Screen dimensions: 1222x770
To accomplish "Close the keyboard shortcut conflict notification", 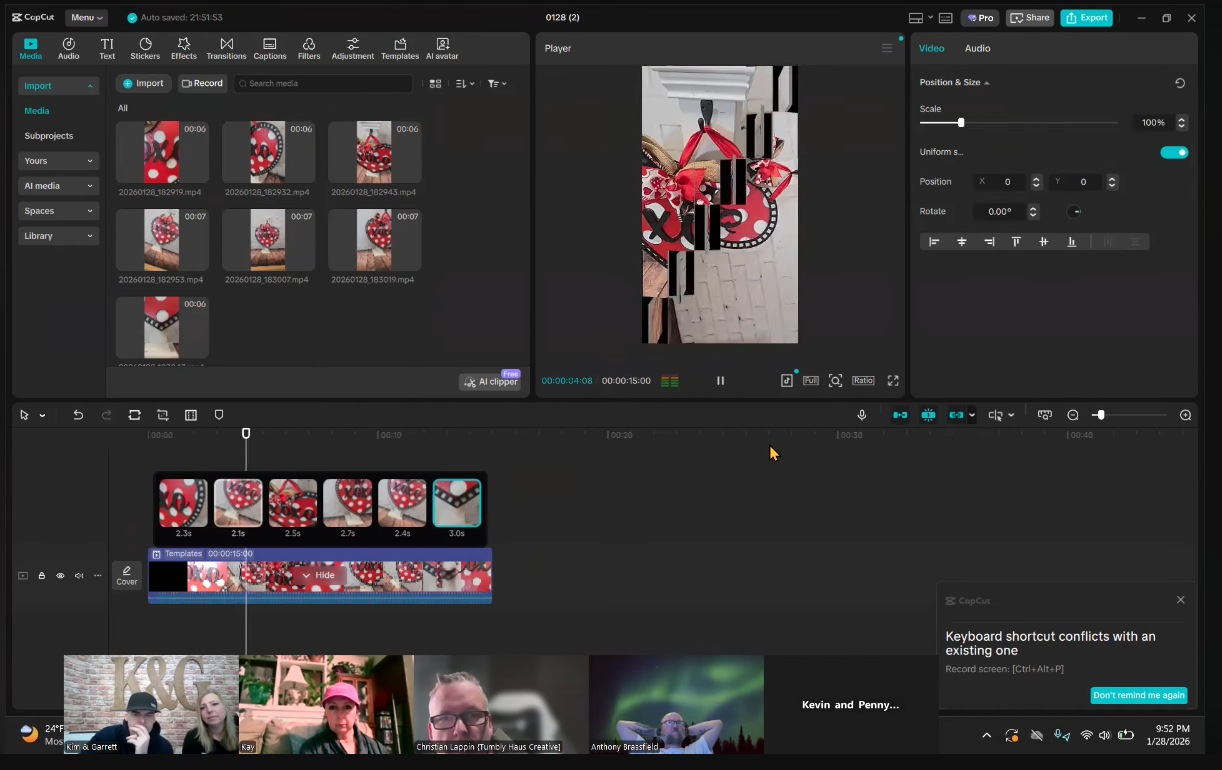I will pos(1181,600).
